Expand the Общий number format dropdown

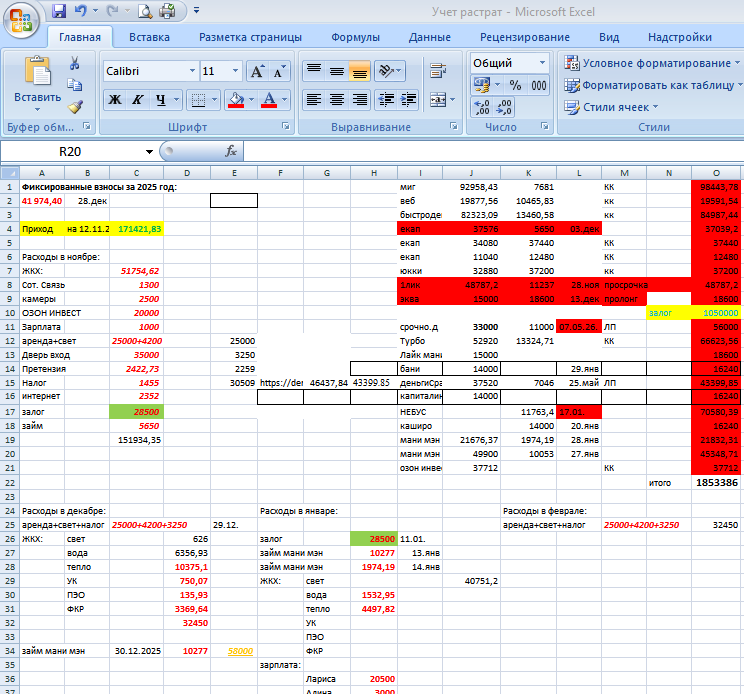pos(541,62)
